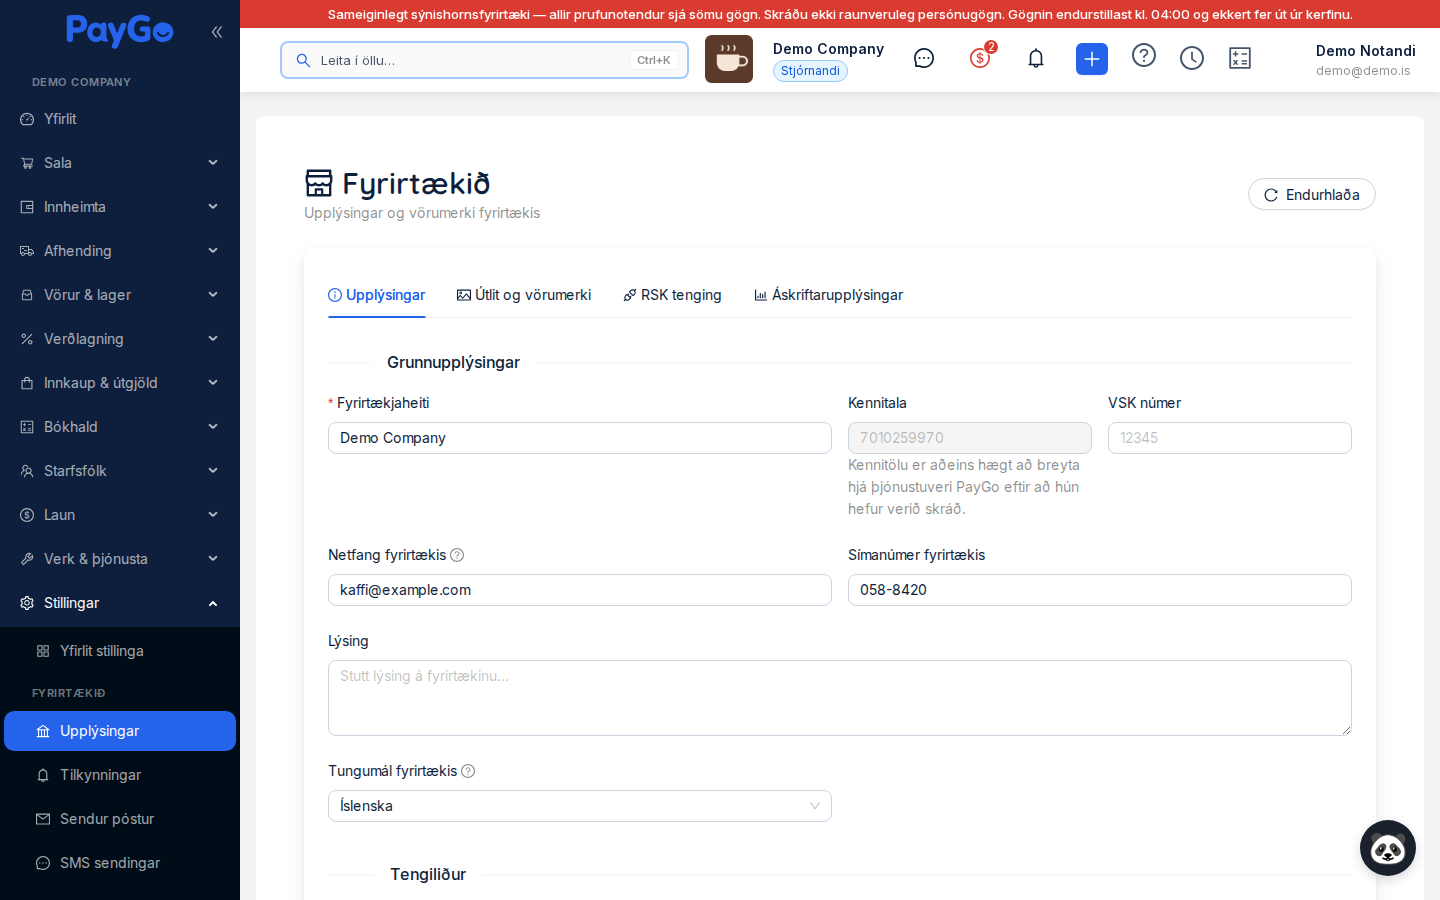Collapse the Stillingar menu
The image size is (1440, 900).
tap(120, 603)
